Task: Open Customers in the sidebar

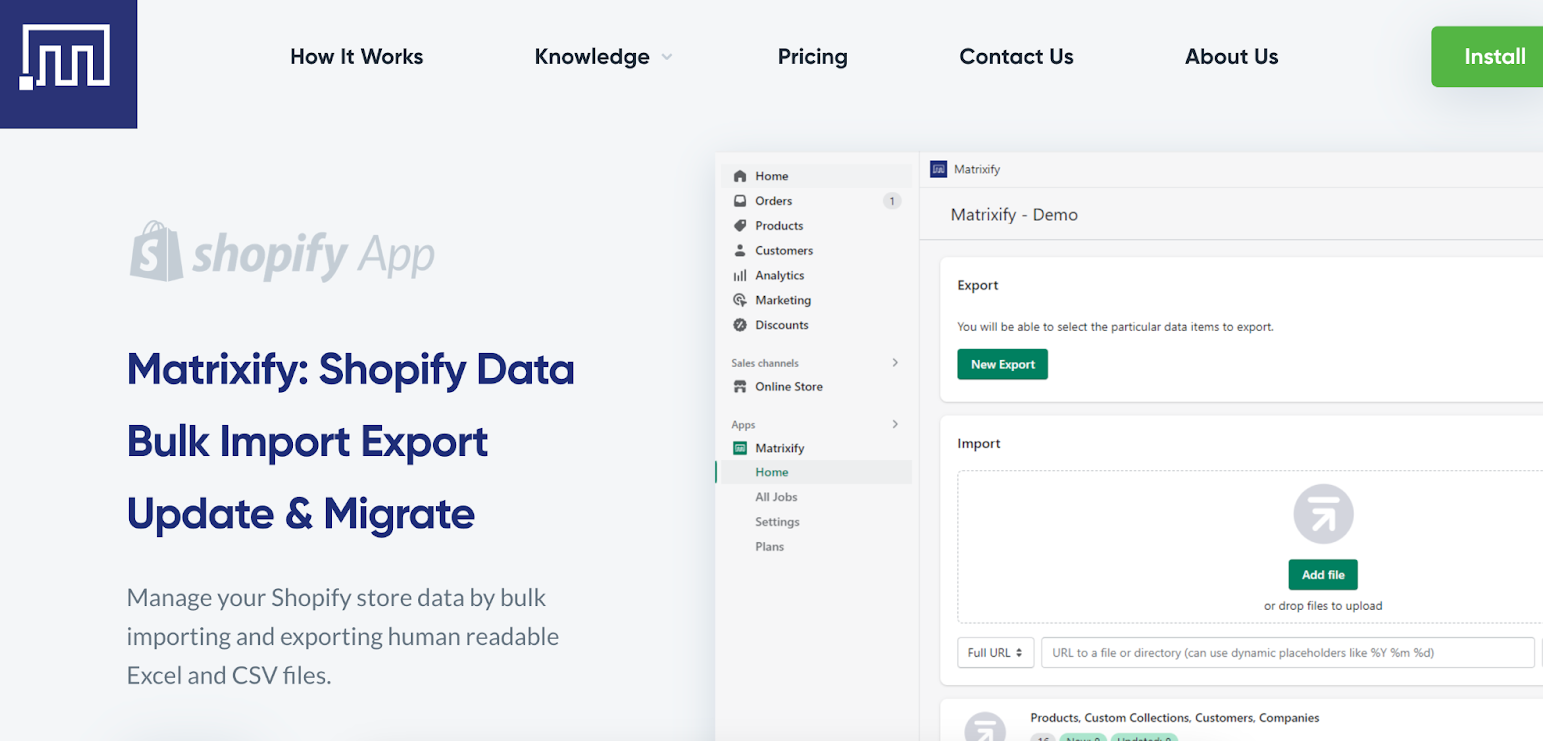Action: coord(784,251)
